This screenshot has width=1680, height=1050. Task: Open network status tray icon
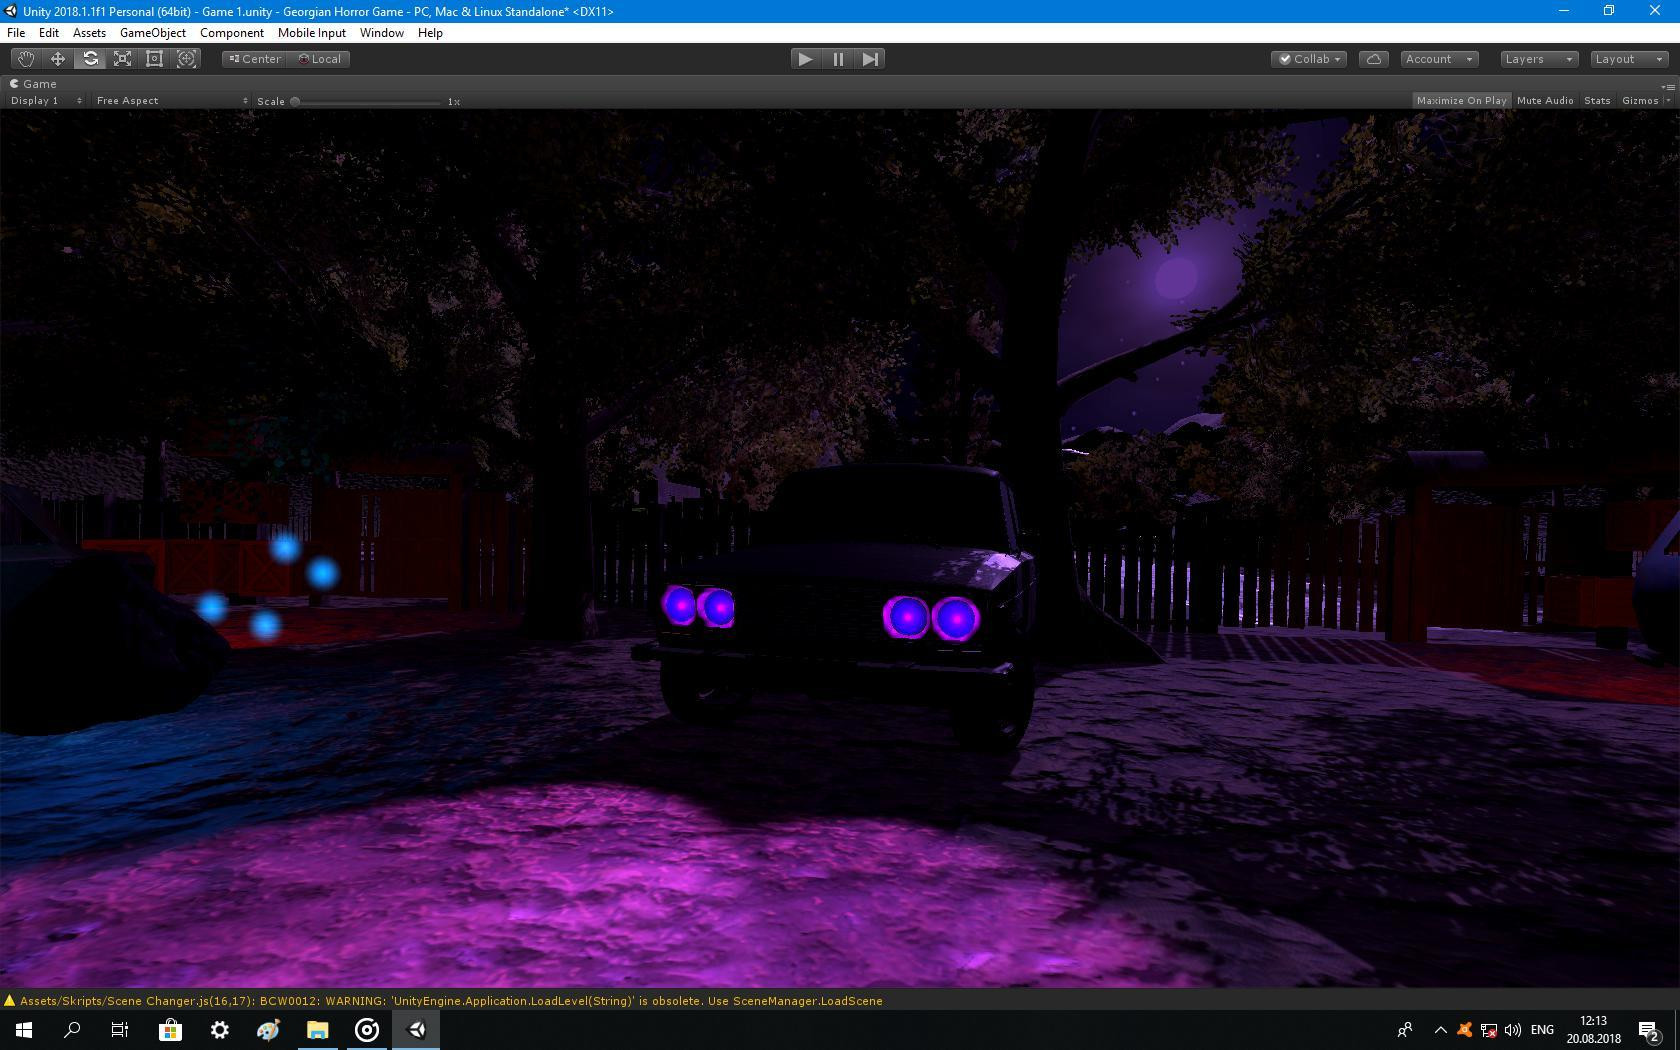[x=1488, y=1030]
